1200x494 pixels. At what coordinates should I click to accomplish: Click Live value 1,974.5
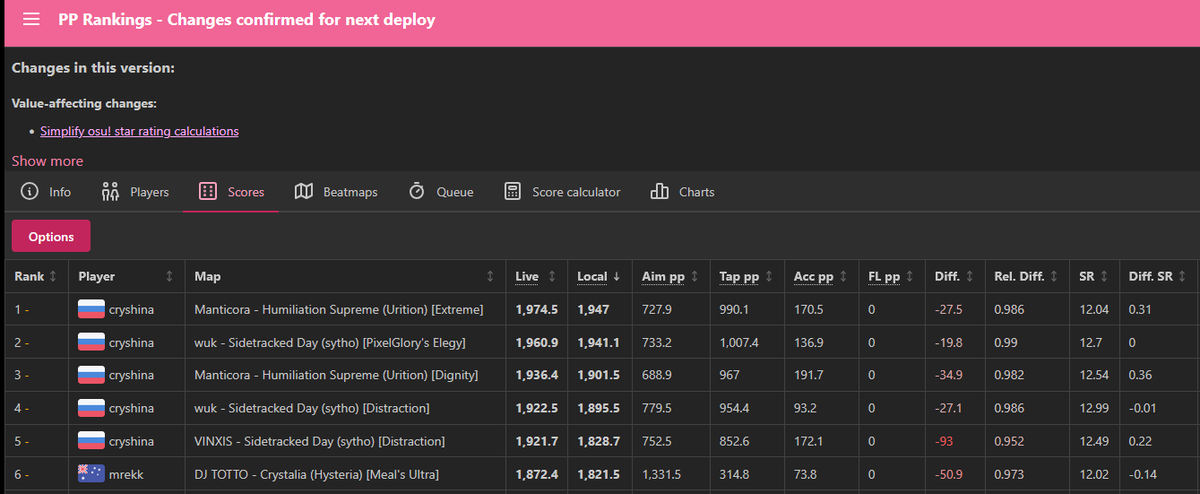point(536,309)
